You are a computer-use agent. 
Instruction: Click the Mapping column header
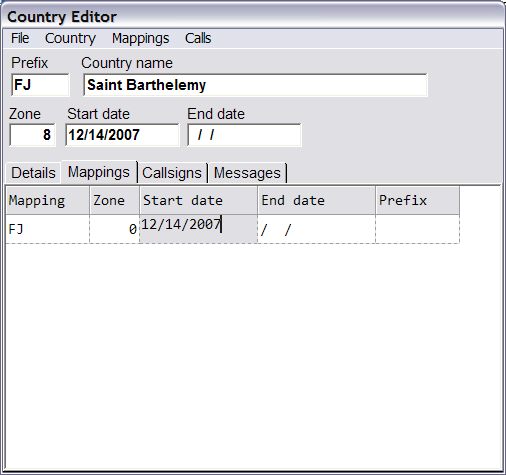click(48, 200)
